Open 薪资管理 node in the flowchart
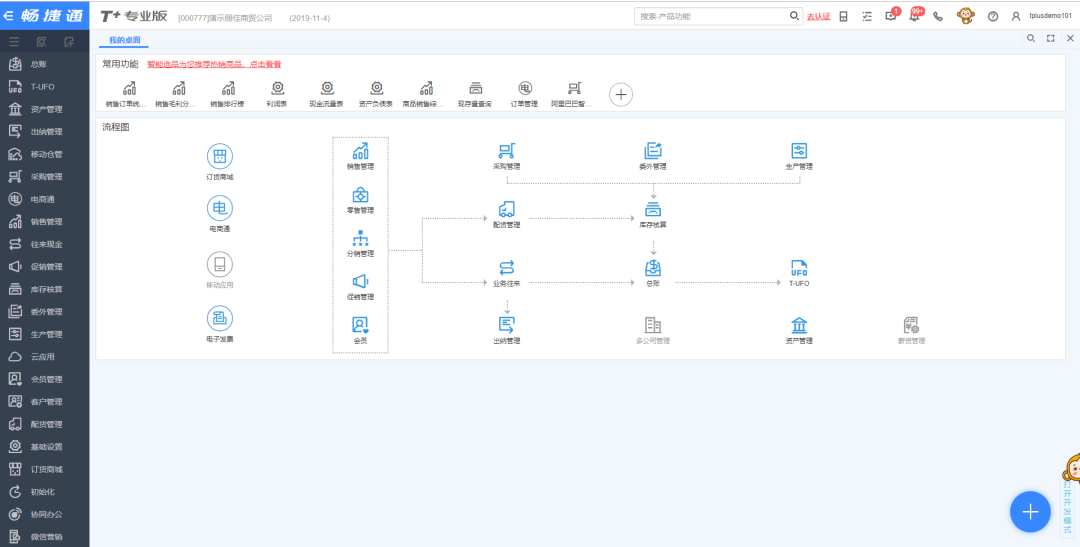The width and height of the screenshot is (1080, 547). point(911,331)
